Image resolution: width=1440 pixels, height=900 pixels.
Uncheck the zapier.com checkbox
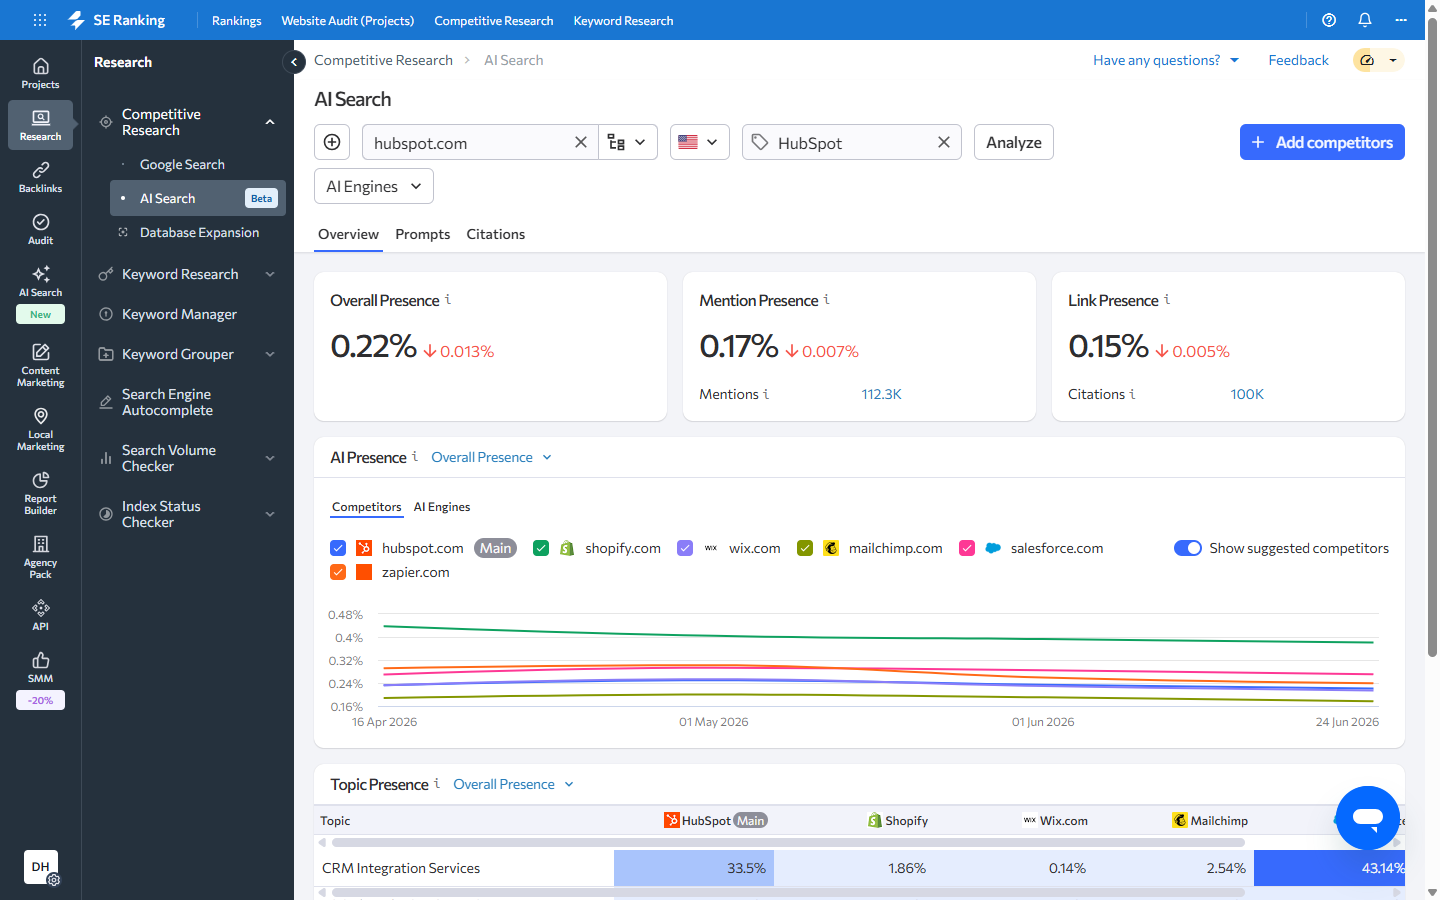click(x=338, y=572)
